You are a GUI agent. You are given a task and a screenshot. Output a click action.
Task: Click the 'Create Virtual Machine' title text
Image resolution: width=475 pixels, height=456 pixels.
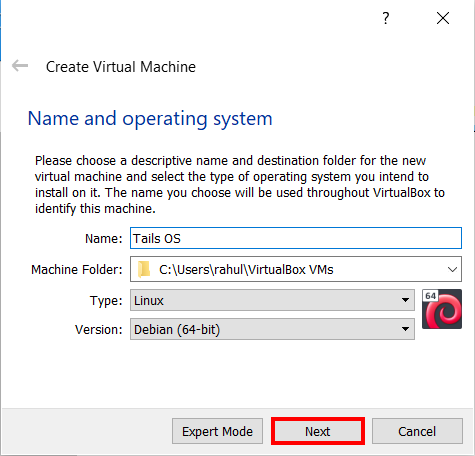pos(121,67)
